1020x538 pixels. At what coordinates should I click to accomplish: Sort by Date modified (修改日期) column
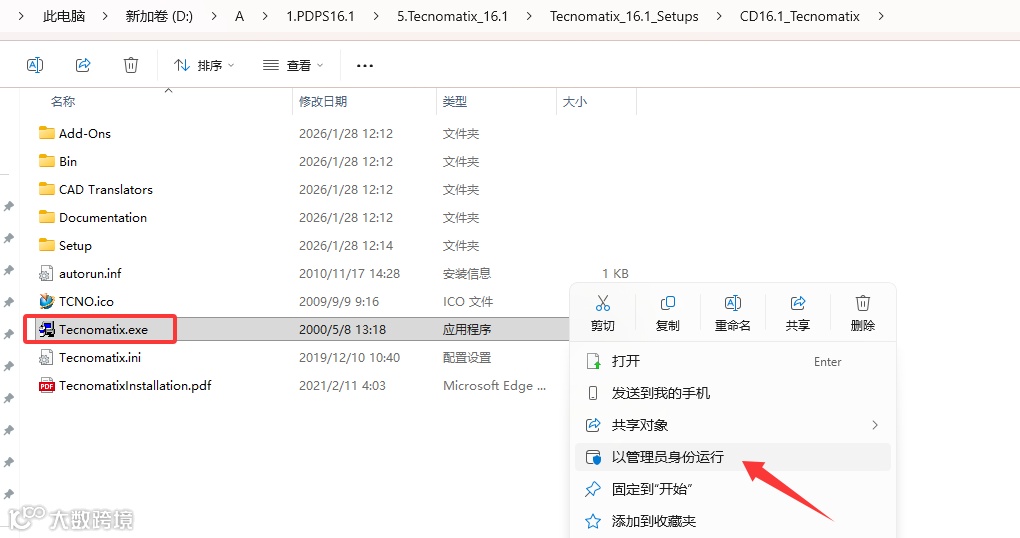tap(323, 101)
